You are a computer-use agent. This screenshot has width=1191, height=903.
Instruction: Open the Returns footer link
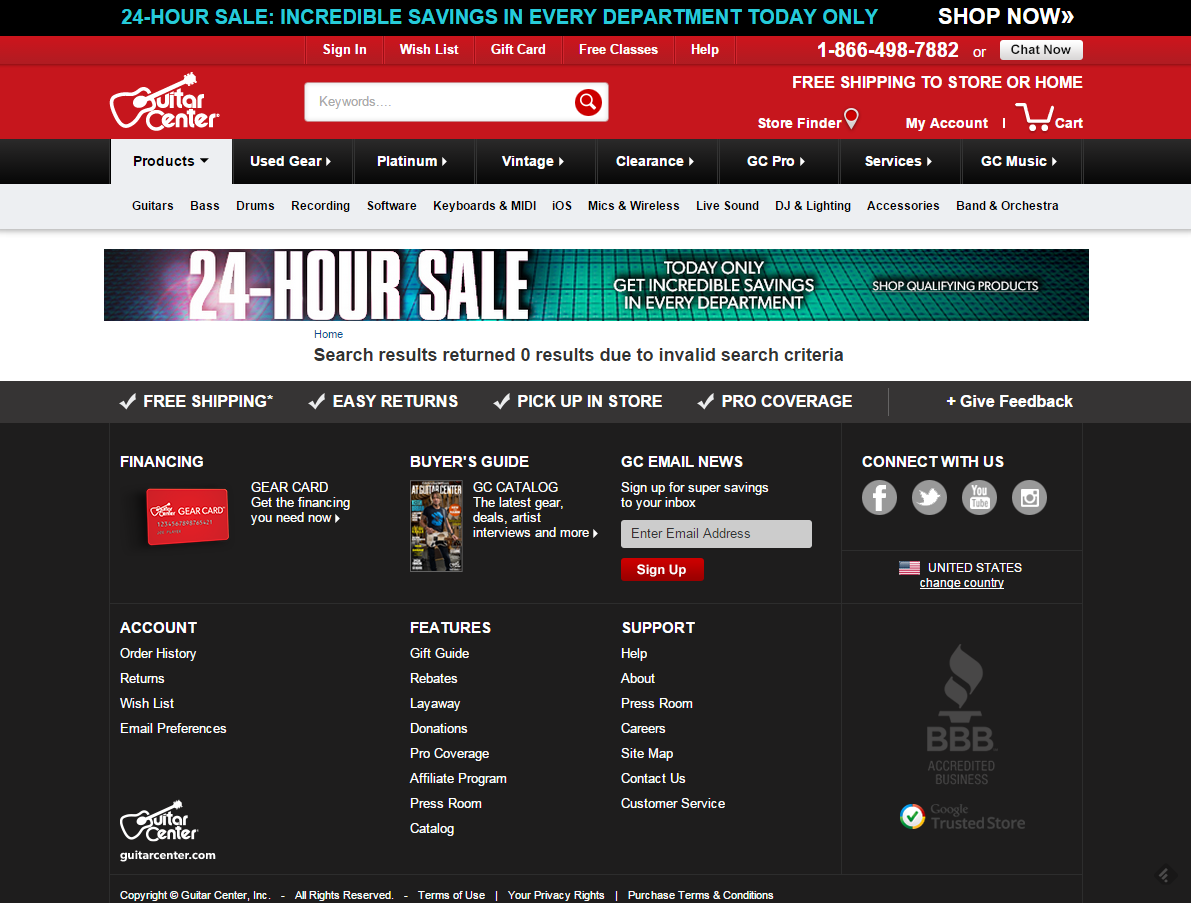(142, 678)
